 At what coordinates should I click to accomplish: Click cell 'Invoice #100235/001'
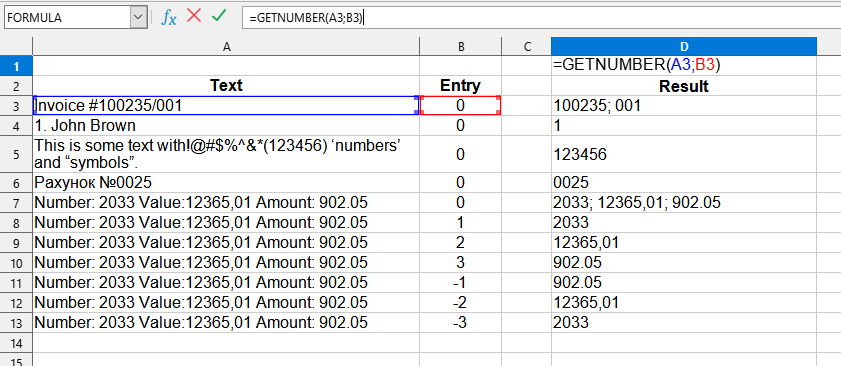pos(226,106)
